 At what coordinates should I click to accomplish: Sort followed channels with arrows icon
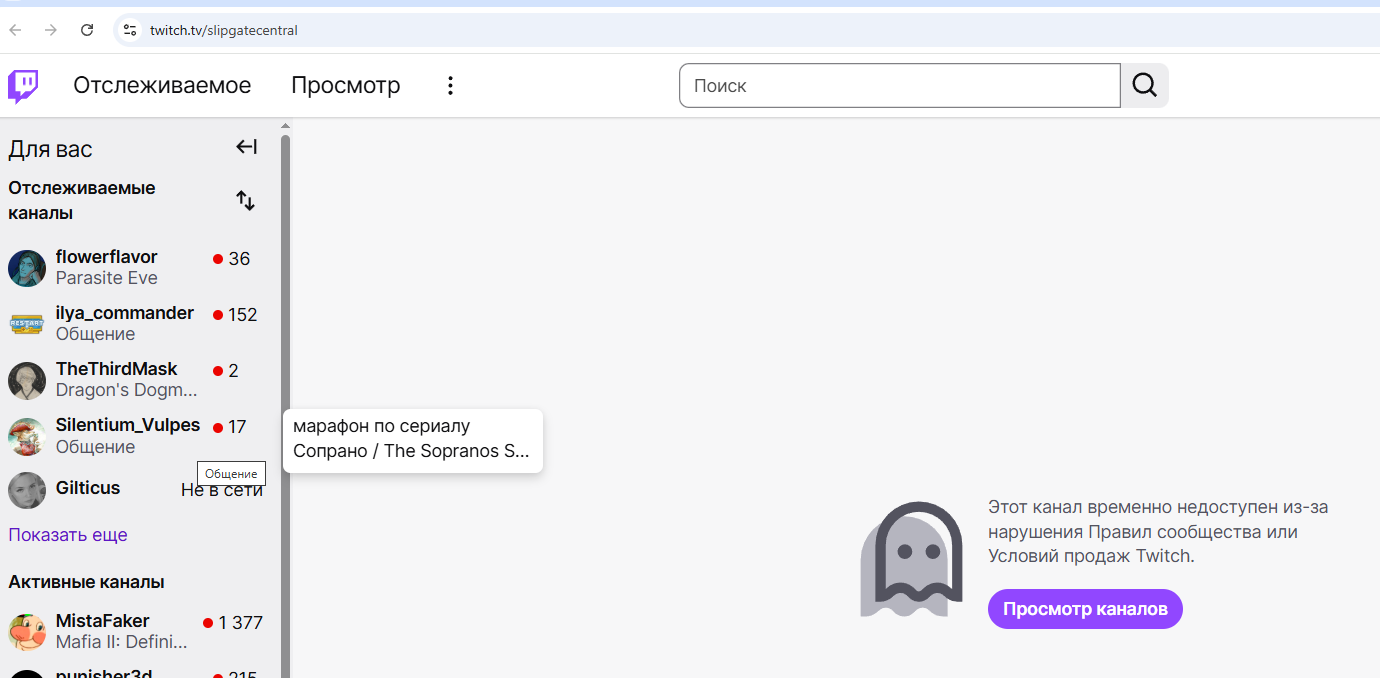pos(245,200)
